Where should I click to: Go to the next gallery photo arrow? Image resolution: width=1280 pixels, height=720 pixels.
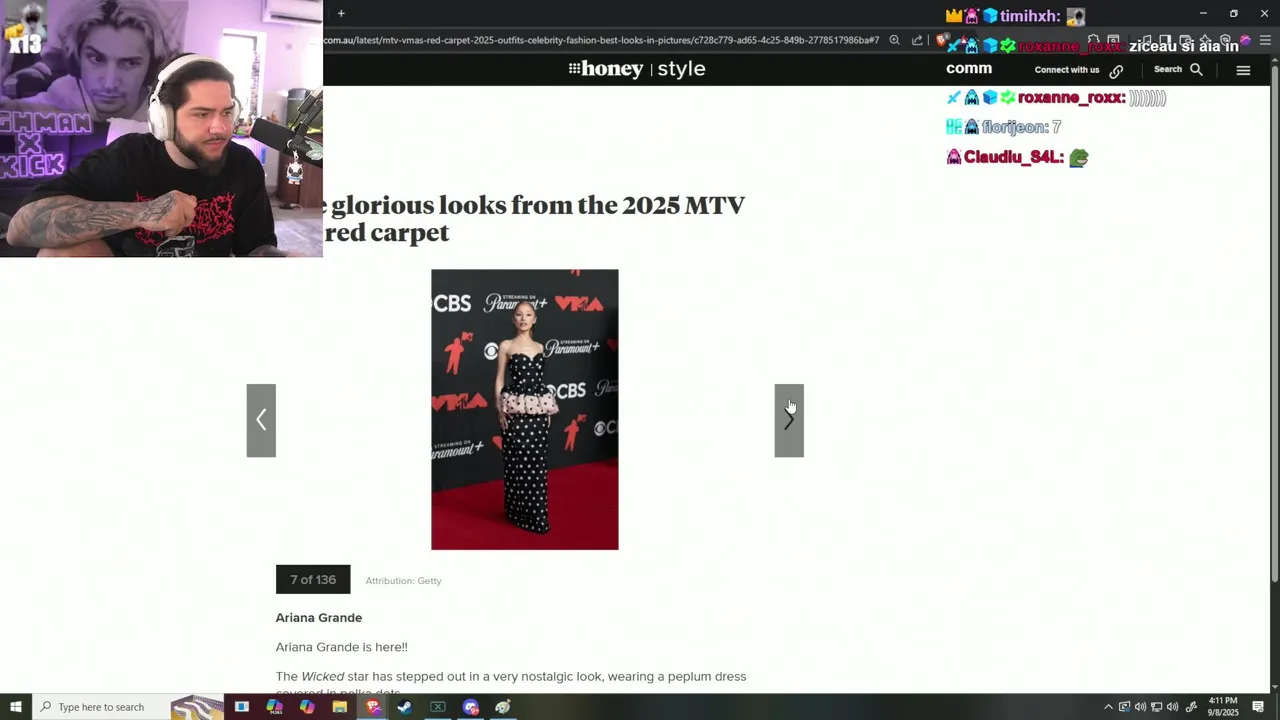tap(789, 420)
